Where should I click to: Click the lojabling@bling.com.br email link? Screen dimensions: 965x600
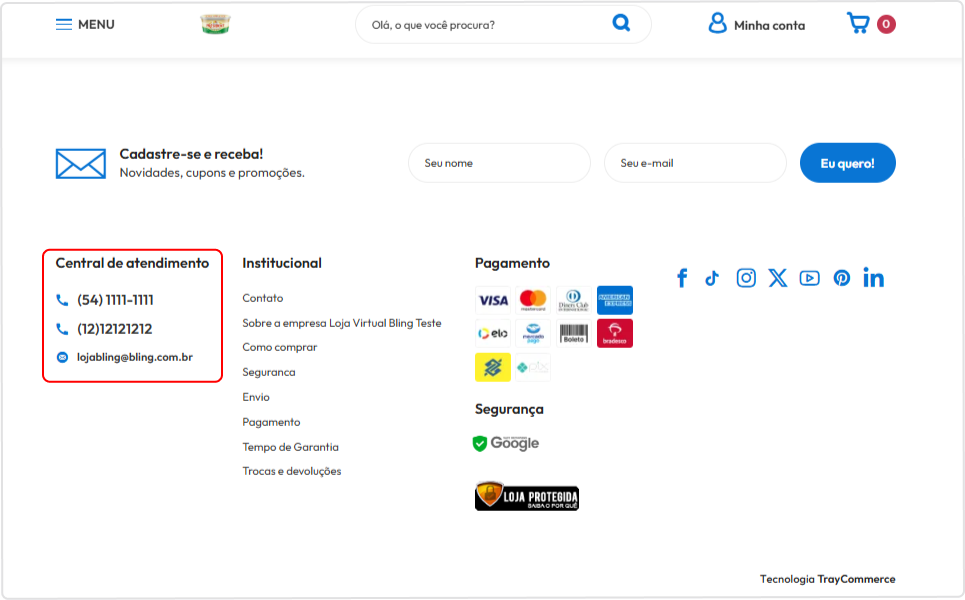click(135, 357)
